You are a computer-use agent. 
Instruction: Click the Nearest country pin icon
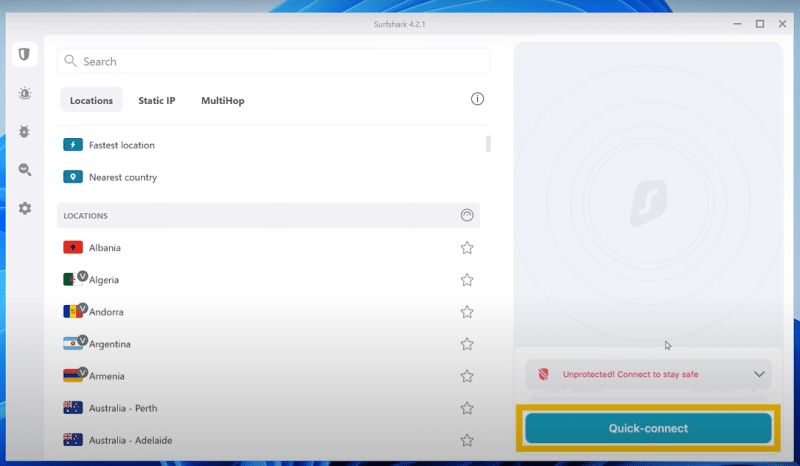(73, 177)
